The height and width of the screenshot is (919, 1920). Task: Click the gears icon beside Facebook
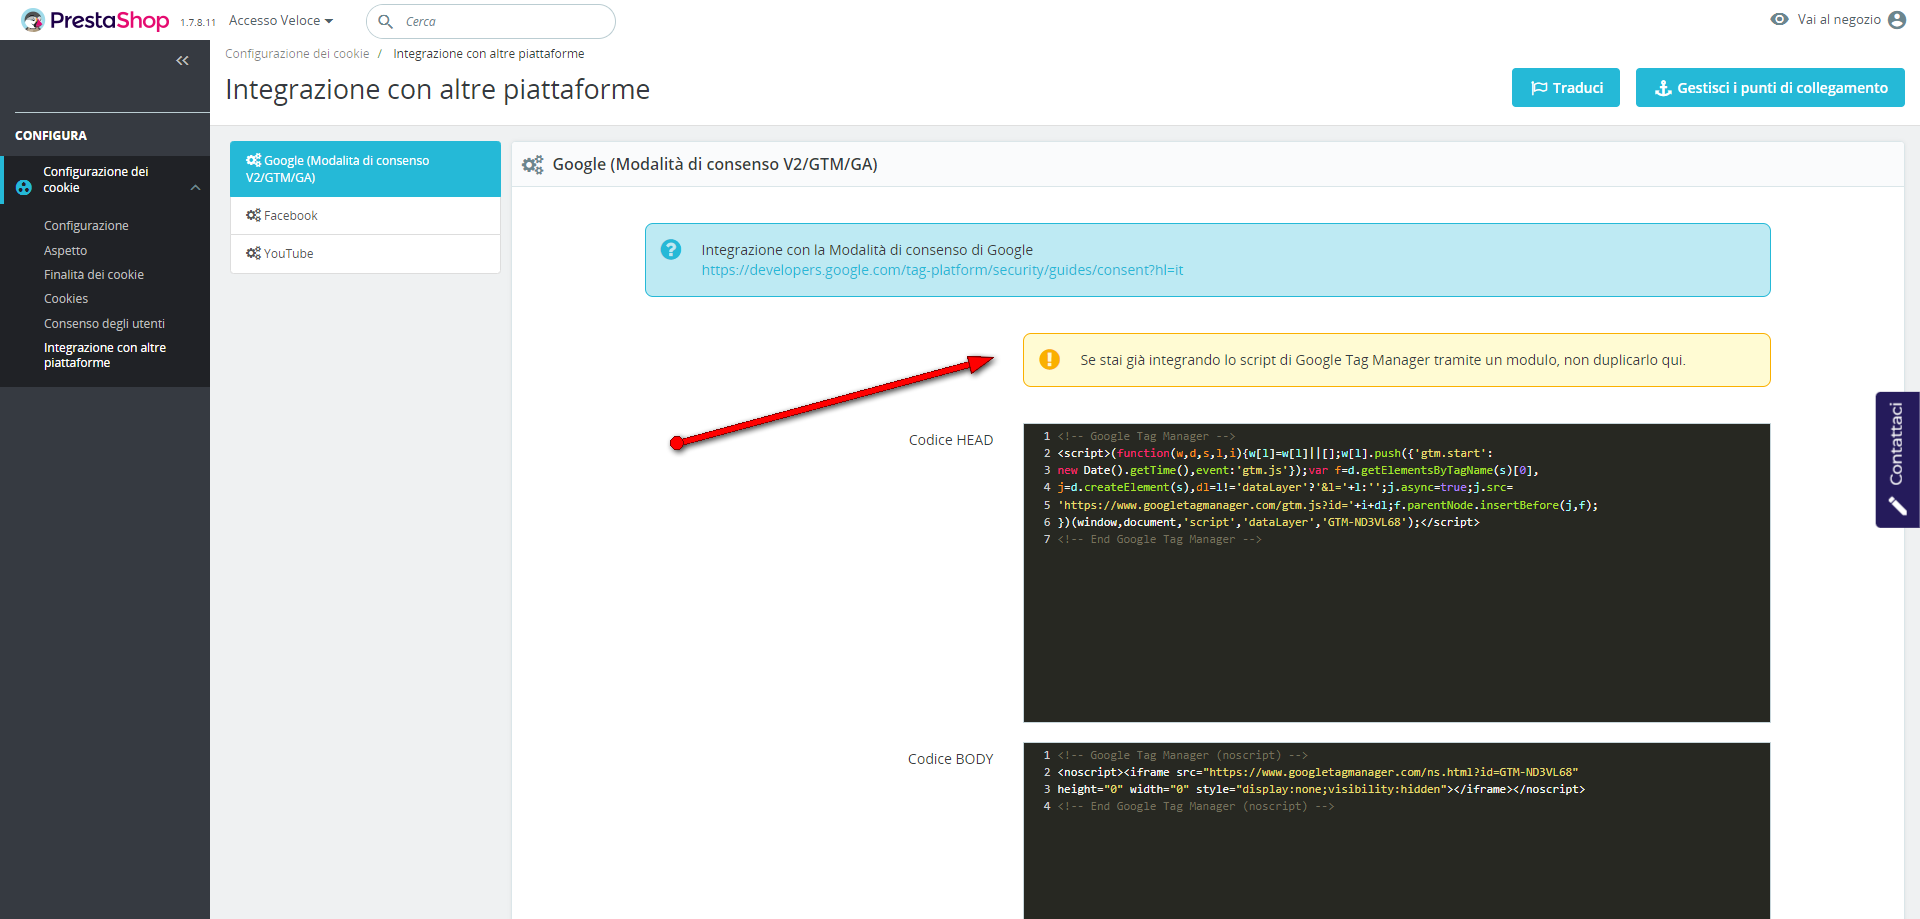point(253,215)
